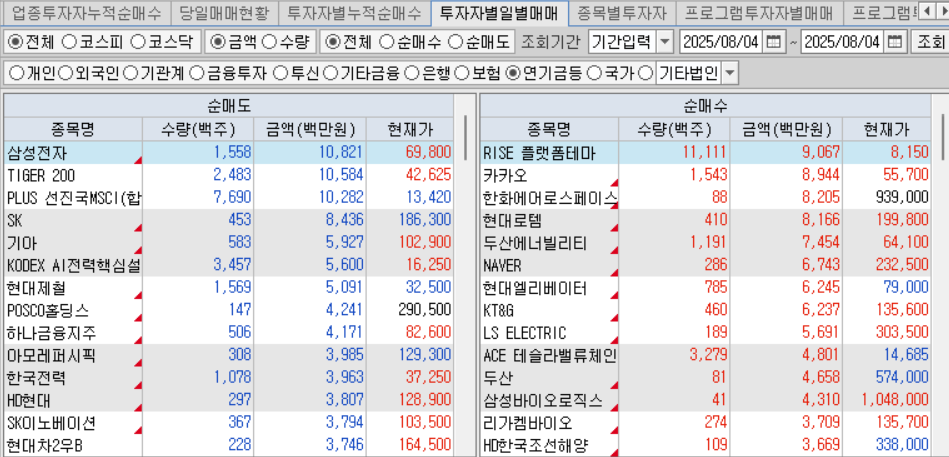Click tab scroll left arrow
This screenshot has height=457, width=949.
(x=928, y=11)
